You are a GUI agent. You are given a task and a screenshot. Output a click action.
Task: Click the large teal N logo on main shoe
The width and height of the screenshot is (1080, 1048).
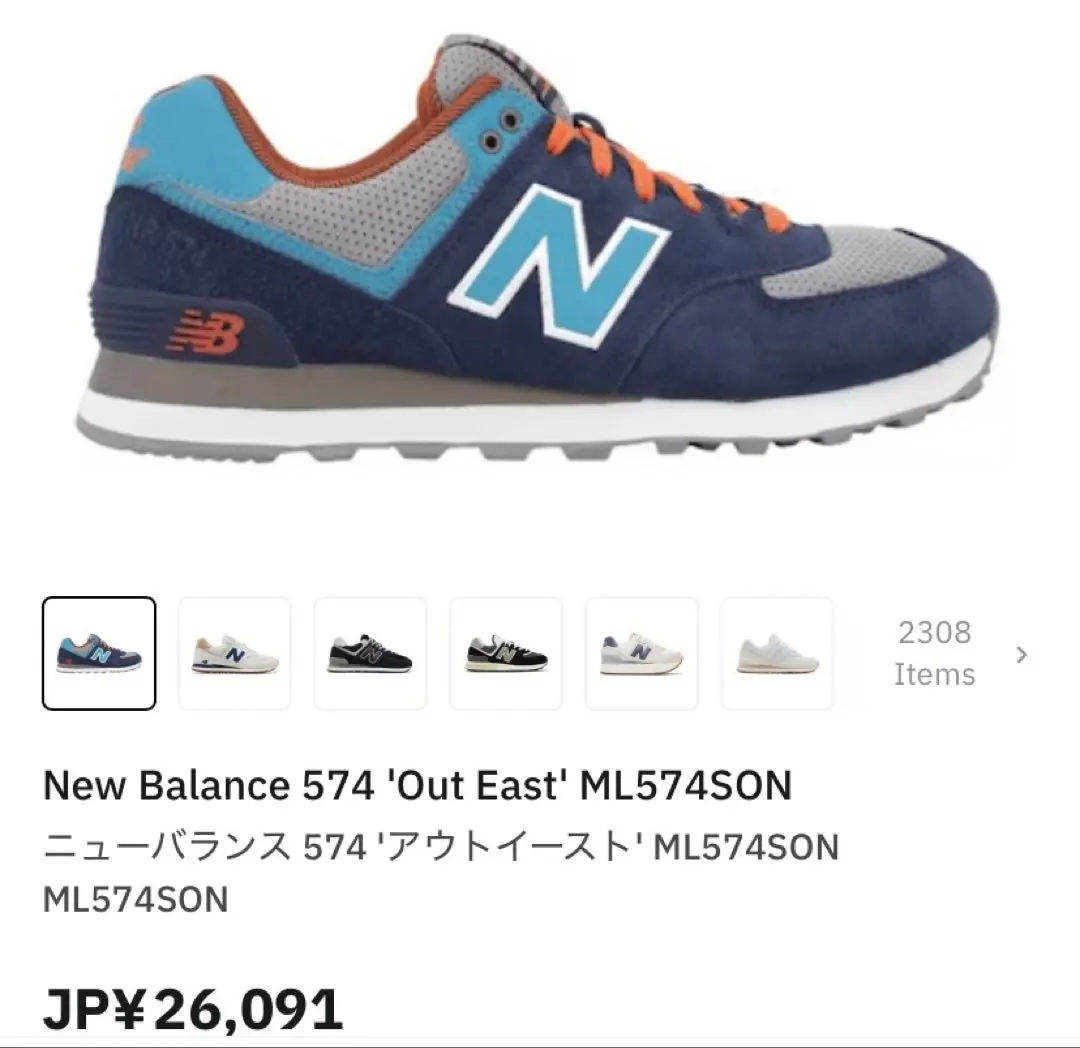tap(558, 265)
